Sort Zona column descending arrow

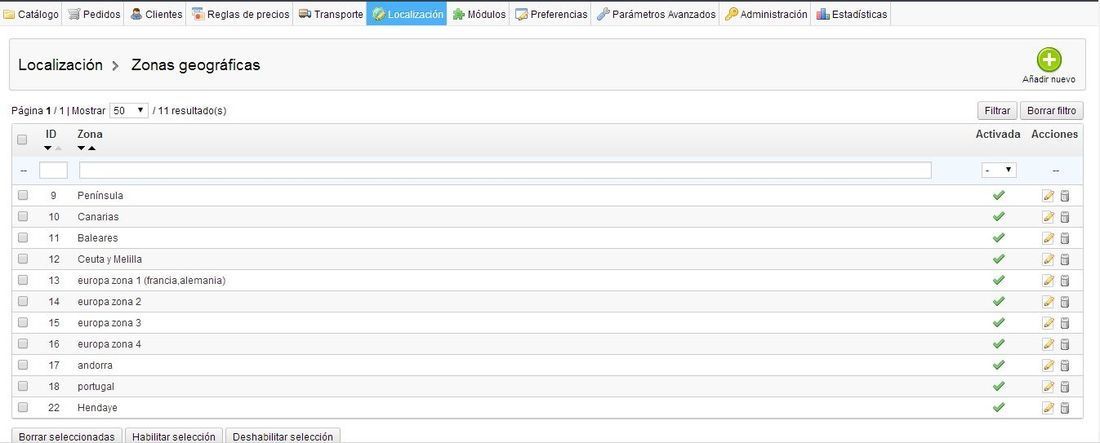pos(81,148)
